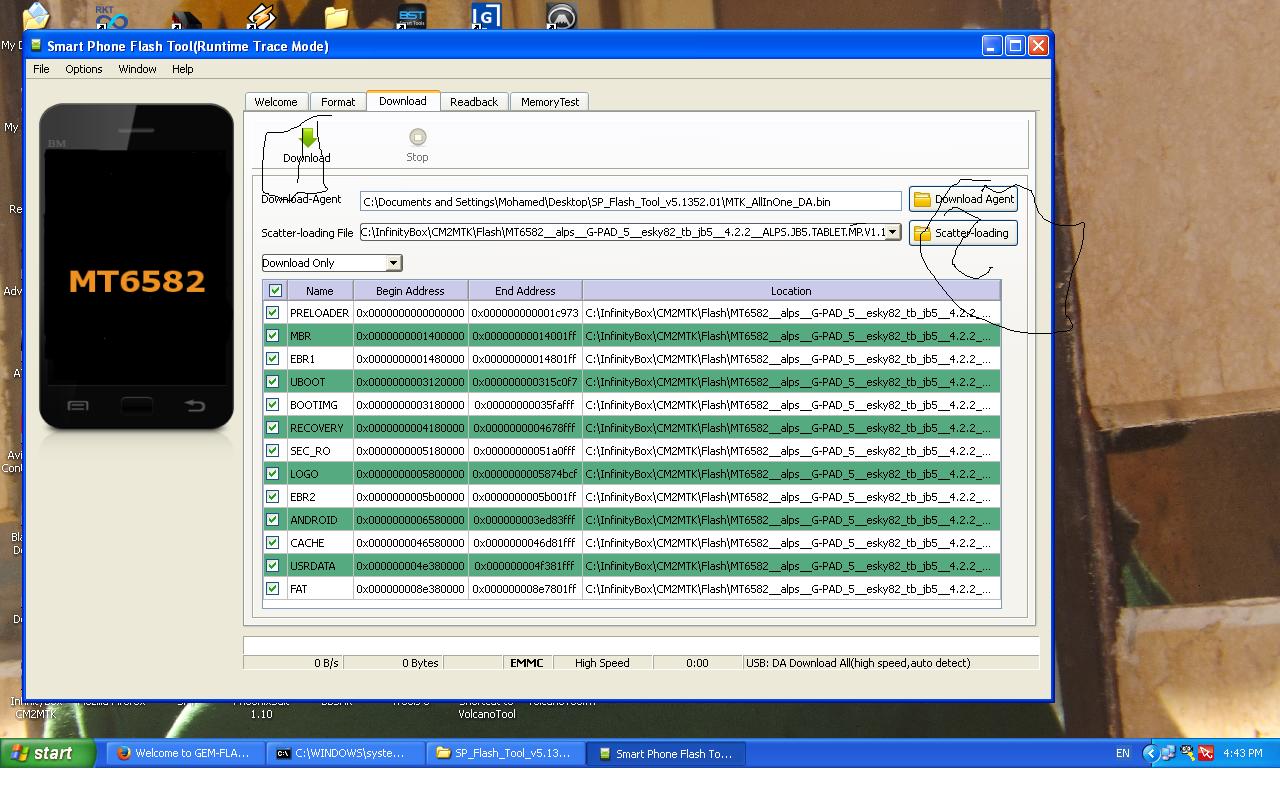Click the Download-Agent path field
The height and width of the screenshot is (811, 1280).
(x=631, y=202)
